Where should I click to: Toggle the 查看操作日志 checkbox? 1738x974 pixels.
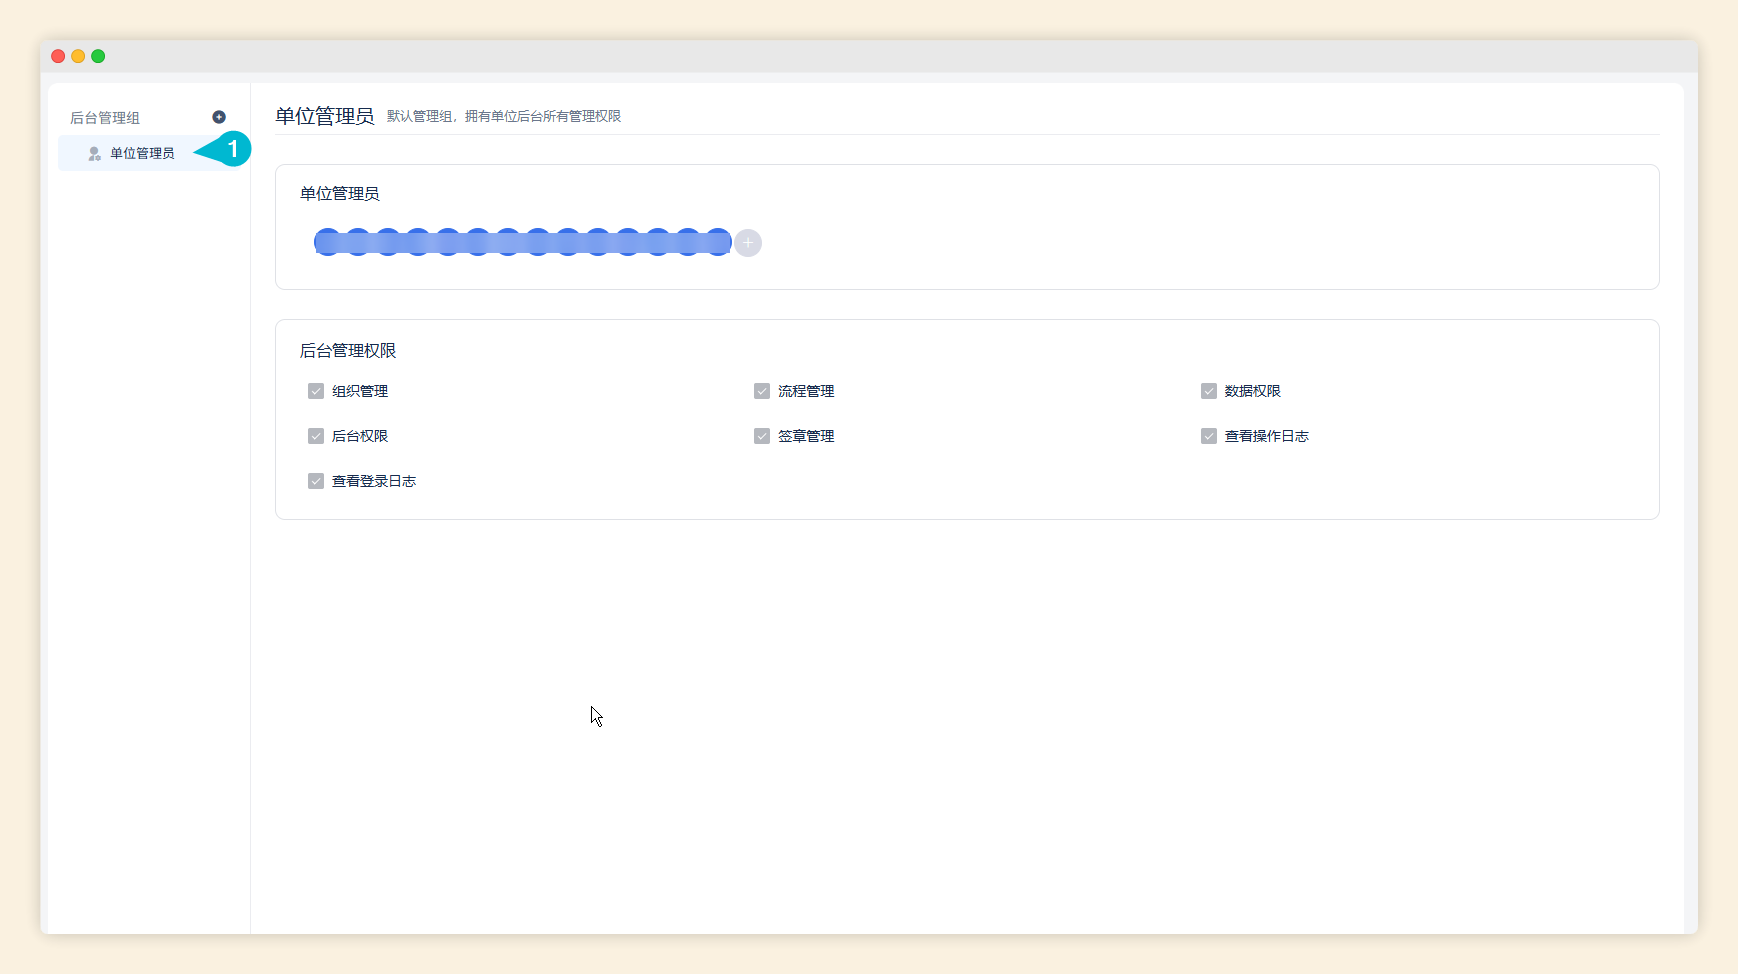coord(1209,436)
